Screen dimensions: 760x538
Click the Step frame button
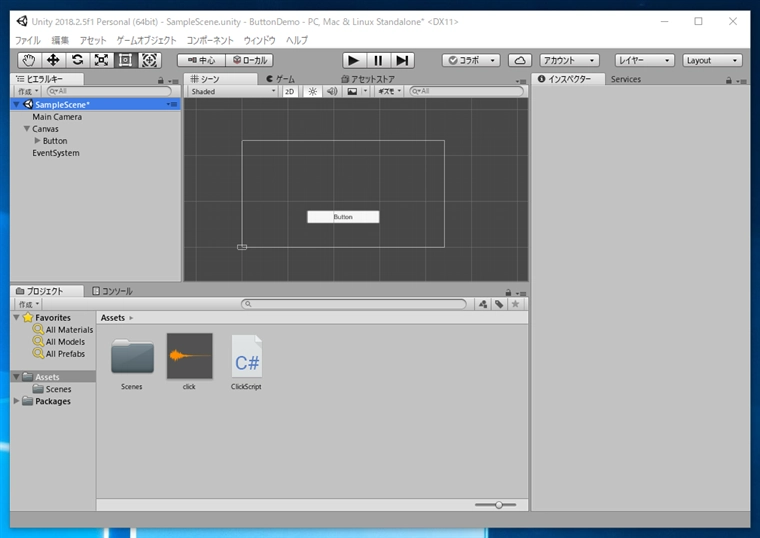(x=402, y=60)
